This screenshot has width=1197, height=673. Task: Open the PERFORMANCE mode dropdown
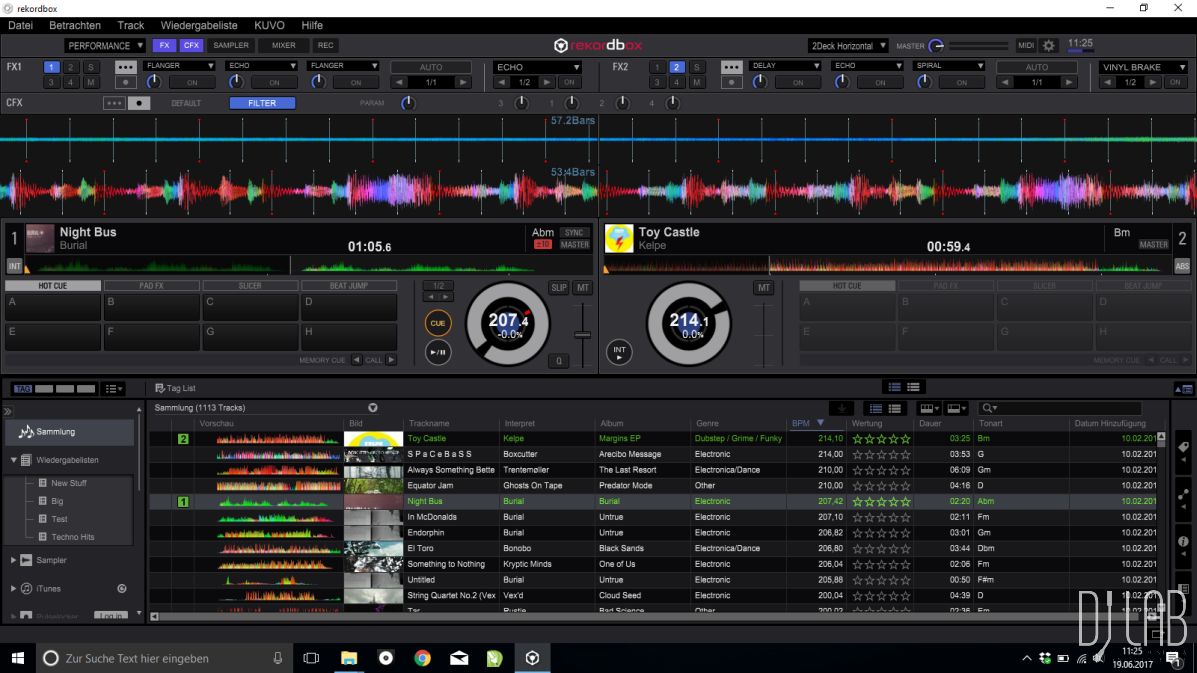tap(105, 46)
